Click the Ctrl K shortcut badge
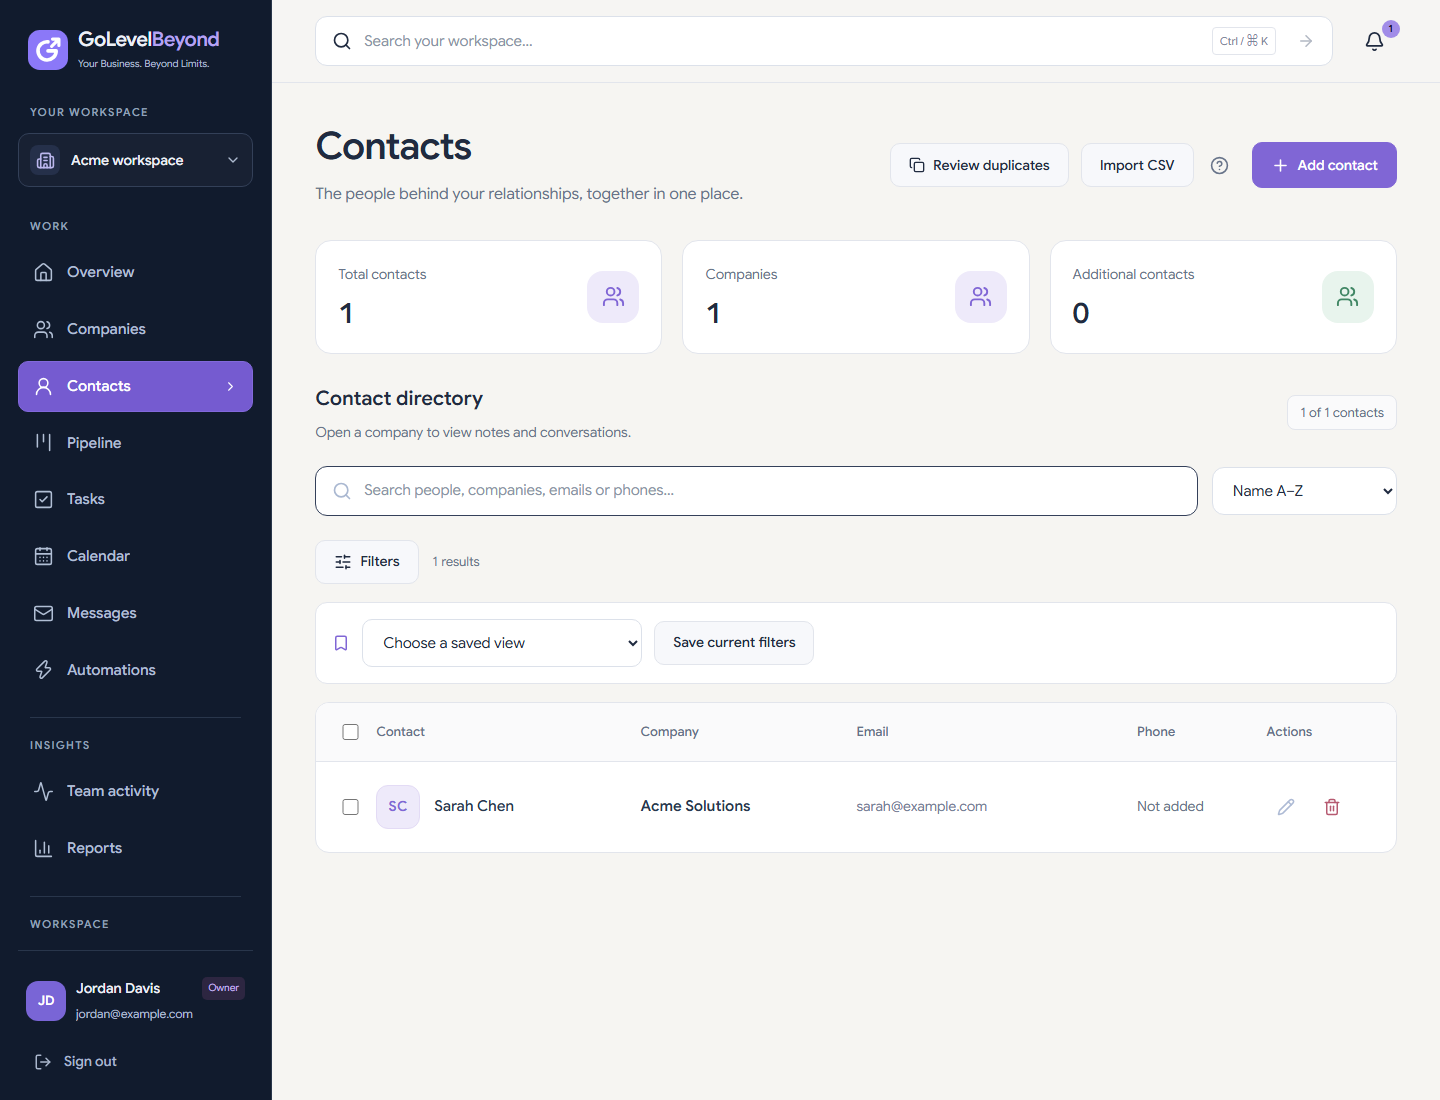This screenshot has width=1440, height=1100. click(x=1244, y=41)
